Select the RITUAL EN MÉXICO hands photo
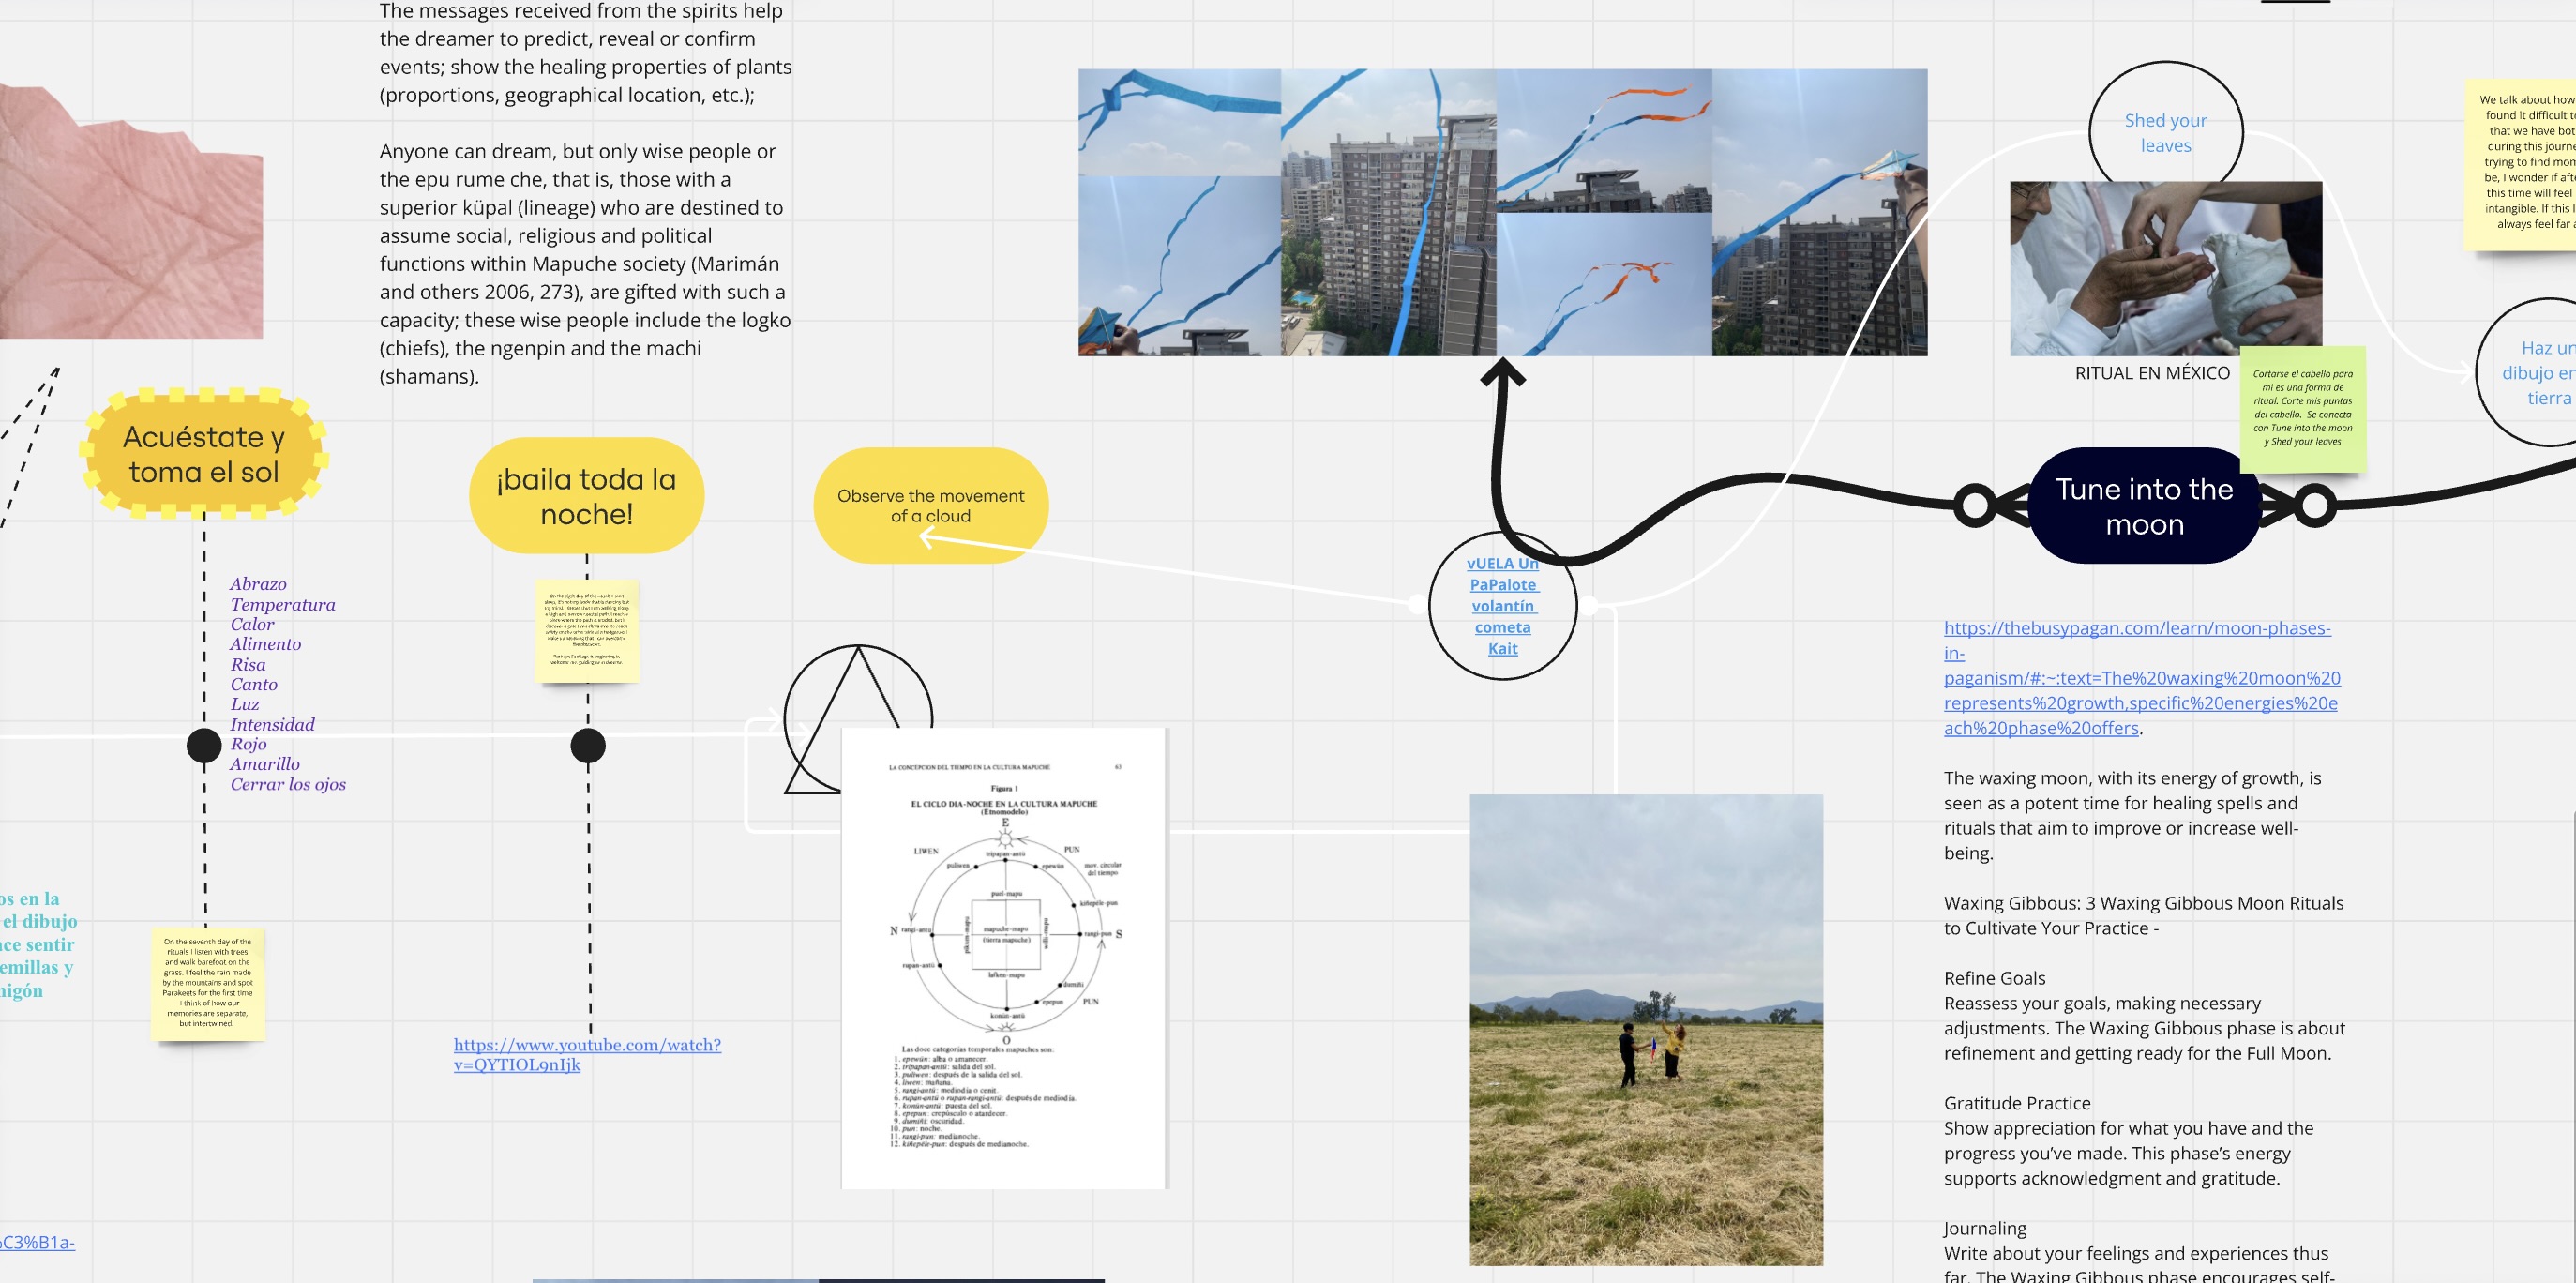 coord(2165,268)
